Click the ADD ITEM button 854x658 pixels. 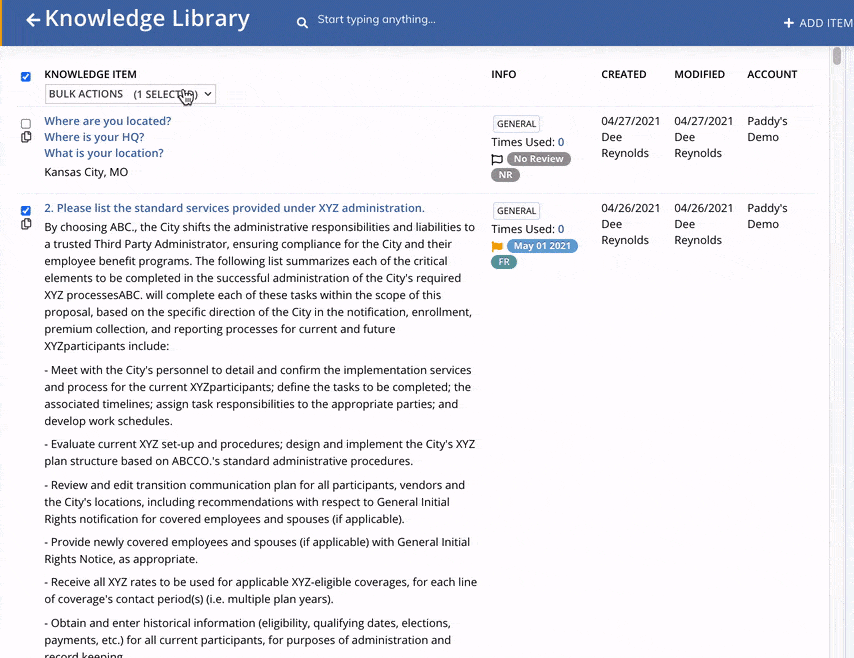(818, 23)
